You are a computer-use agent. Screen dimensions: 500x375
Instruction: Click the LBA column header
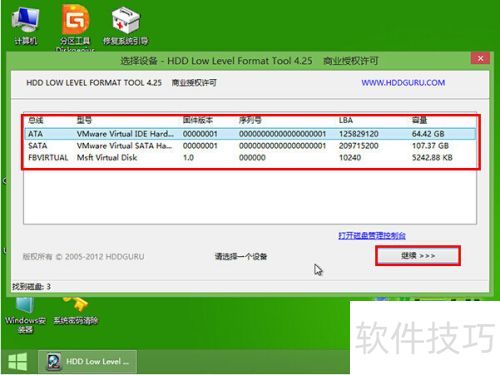point(346,120)
